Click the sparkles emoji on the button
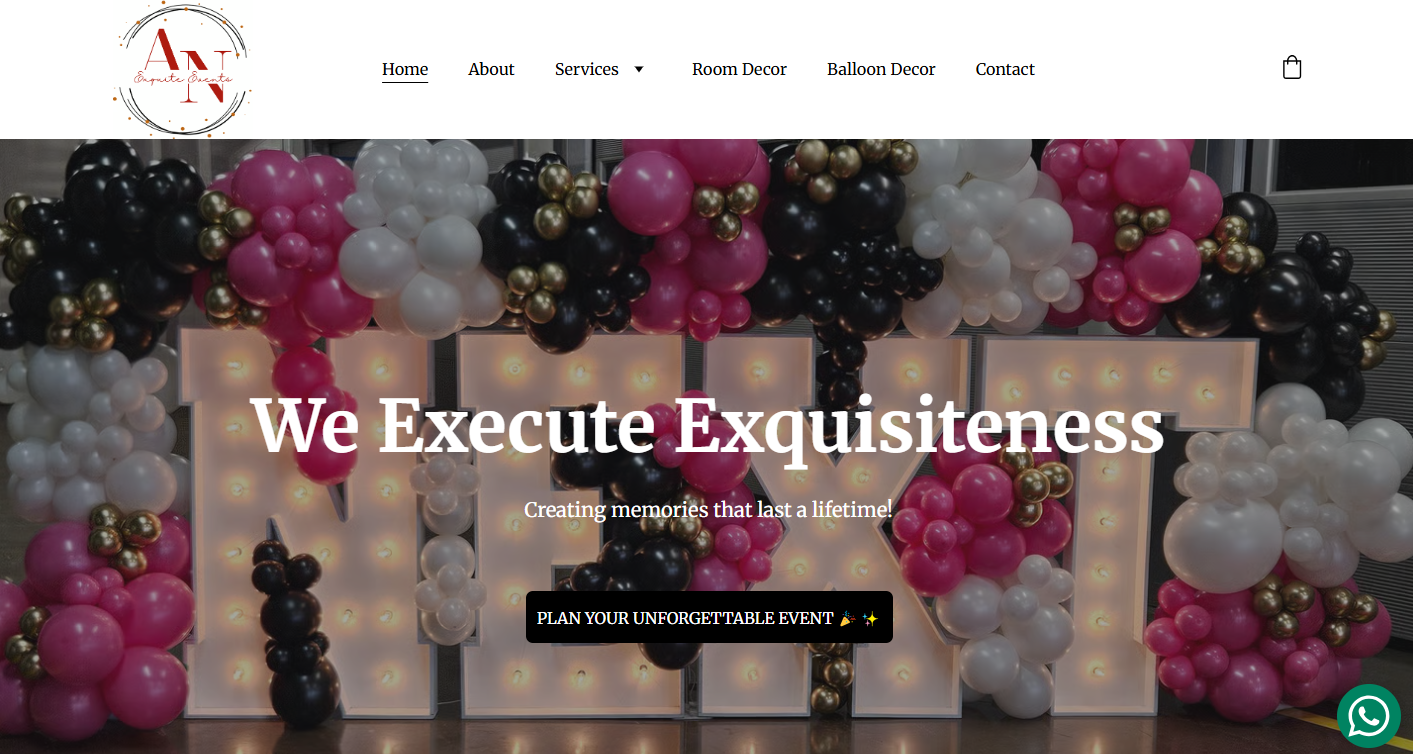Screen dimensions: 1413x754 tap(870, 618)
